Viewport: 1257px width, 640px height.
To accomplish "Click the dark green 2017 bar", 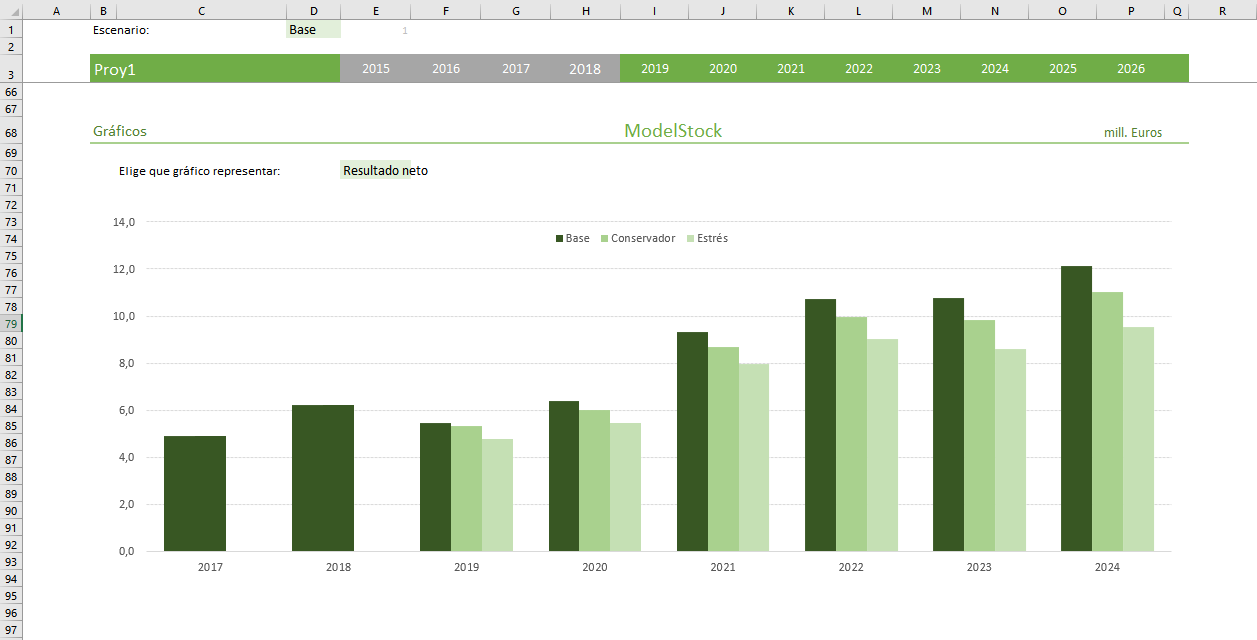I will click(195, 493).
